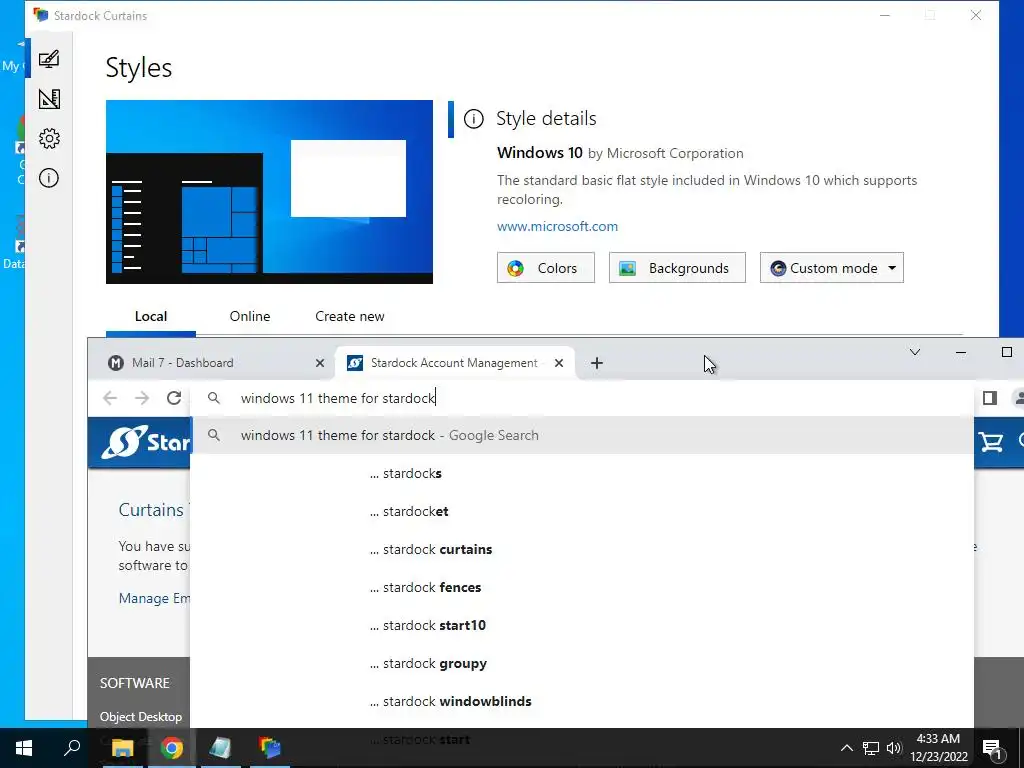The width and height of the screenshot is (1024, 768).
Task: Click the Colors button
Action: click(x=545, y=268)
